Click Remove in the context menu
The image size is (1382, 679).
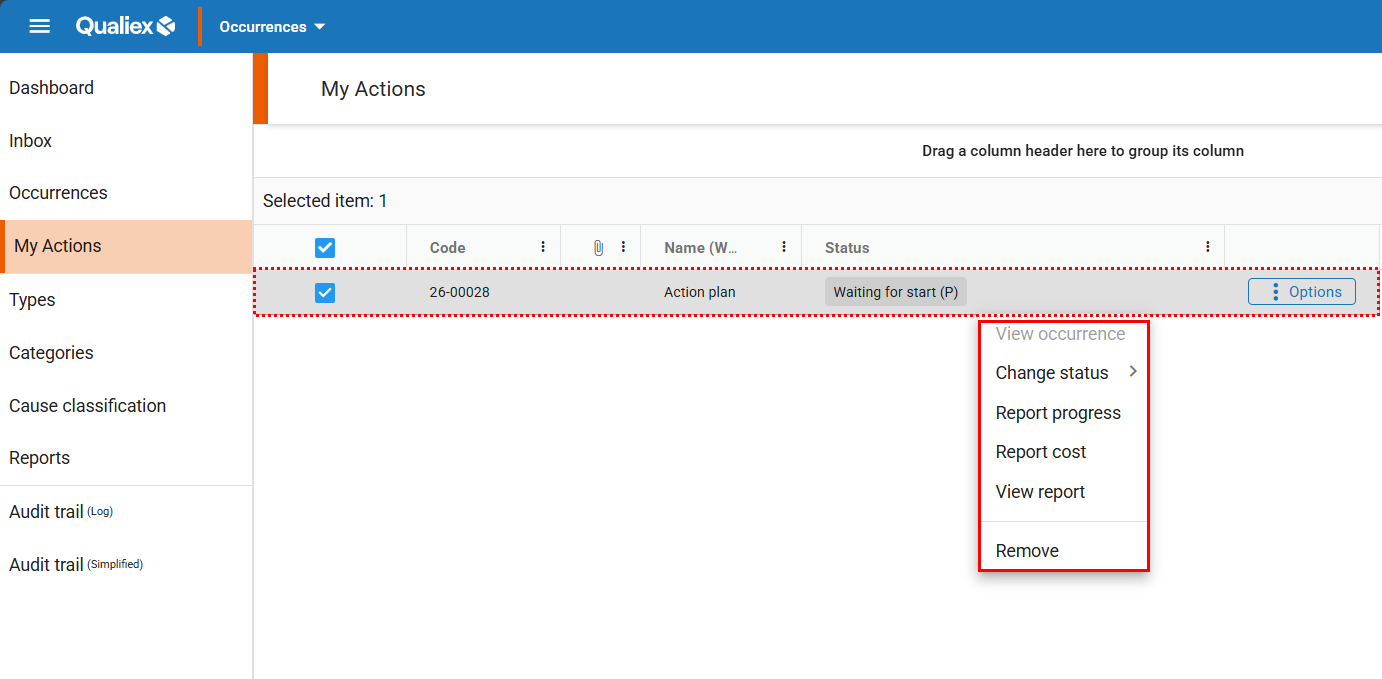coord(1027,551)
